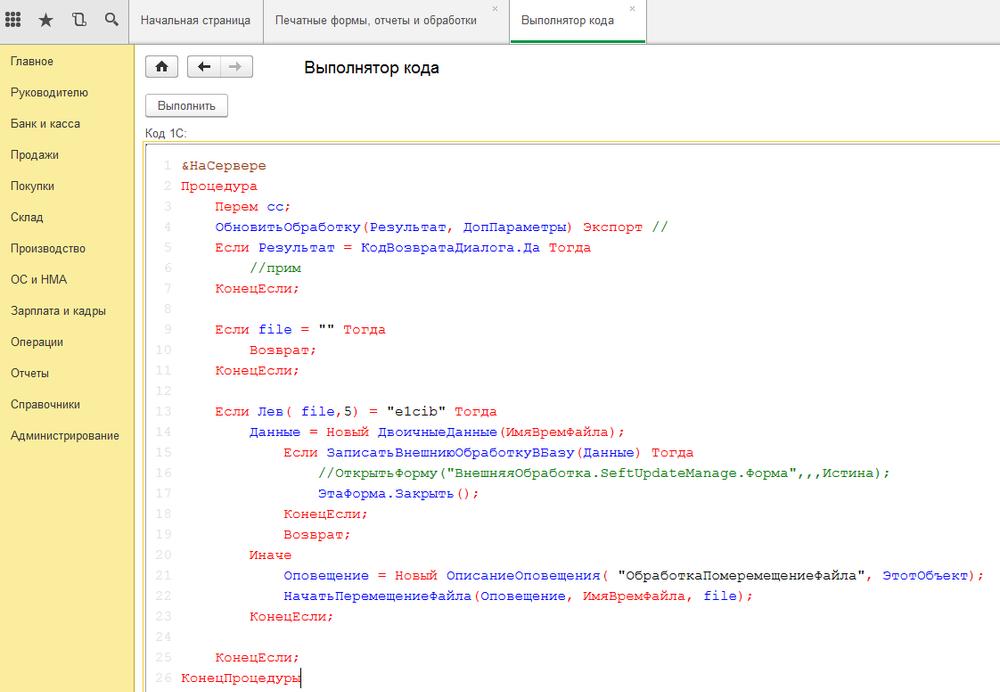Open the Банк и касса section
The image size is (1000, 692).
point(45,124)
